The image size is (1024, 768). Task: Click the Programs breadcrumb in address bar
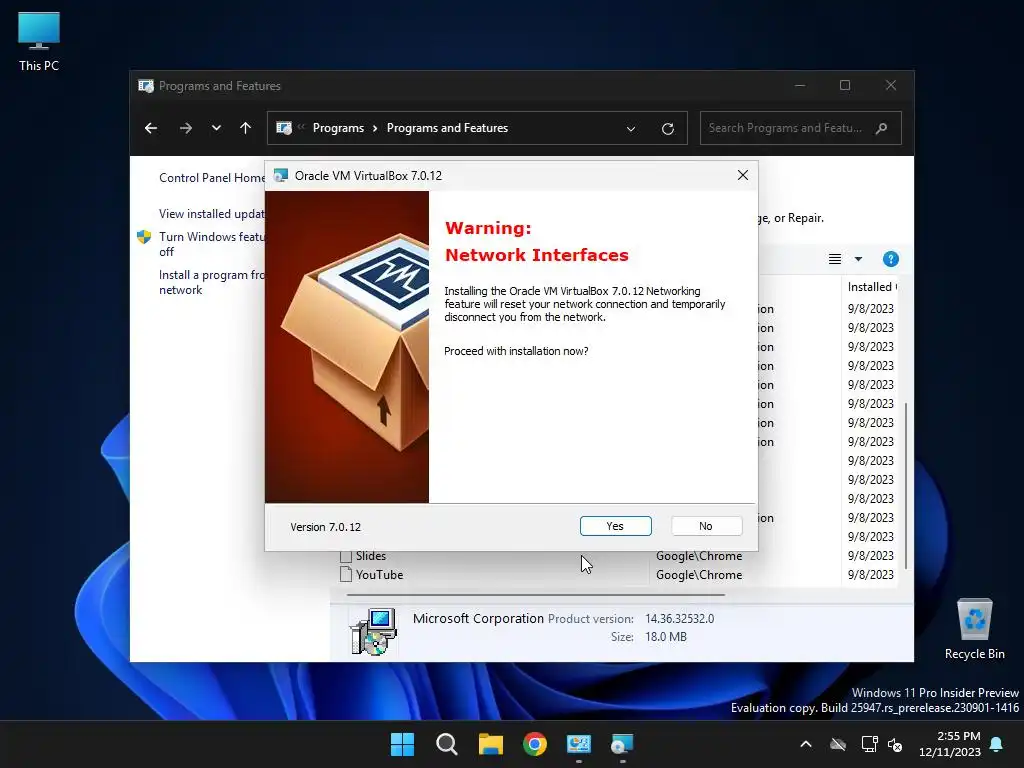[x=338, y=128]
